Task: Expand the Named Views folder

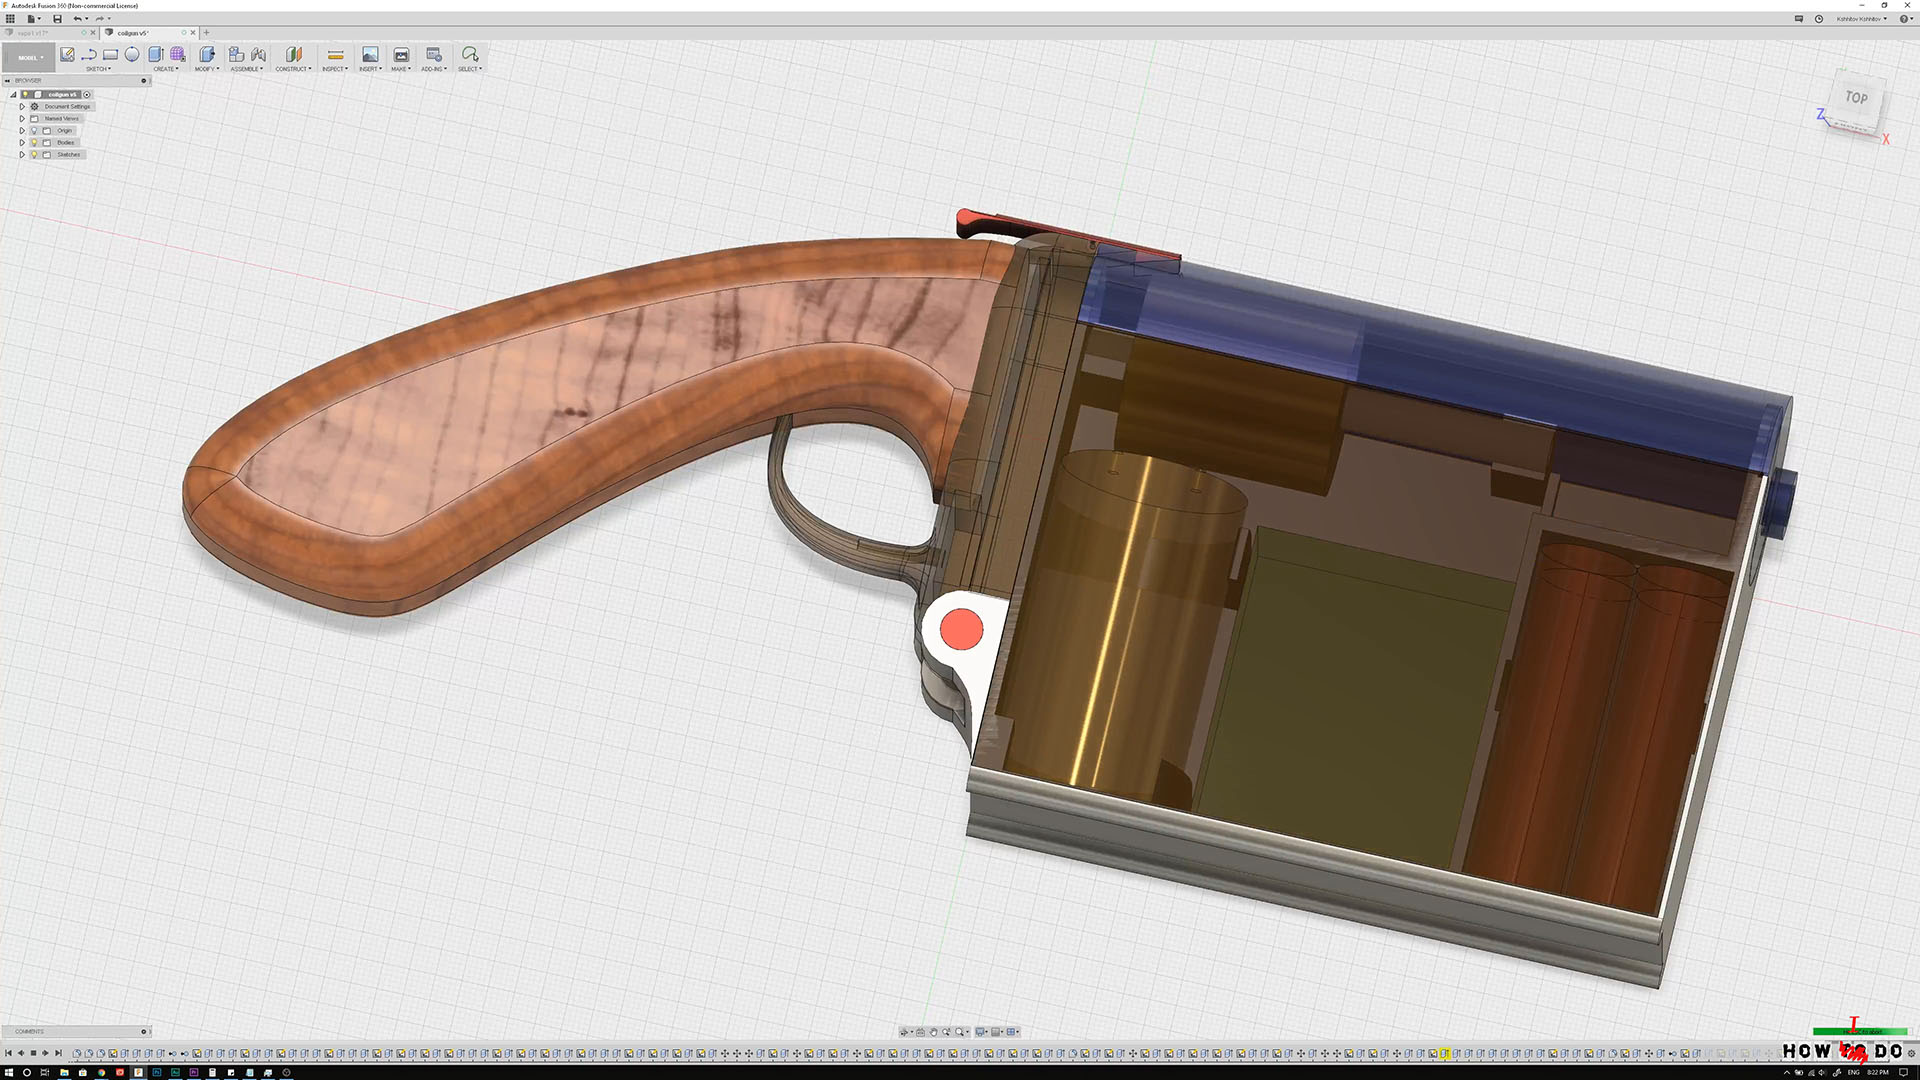Action: pos(22,118)
